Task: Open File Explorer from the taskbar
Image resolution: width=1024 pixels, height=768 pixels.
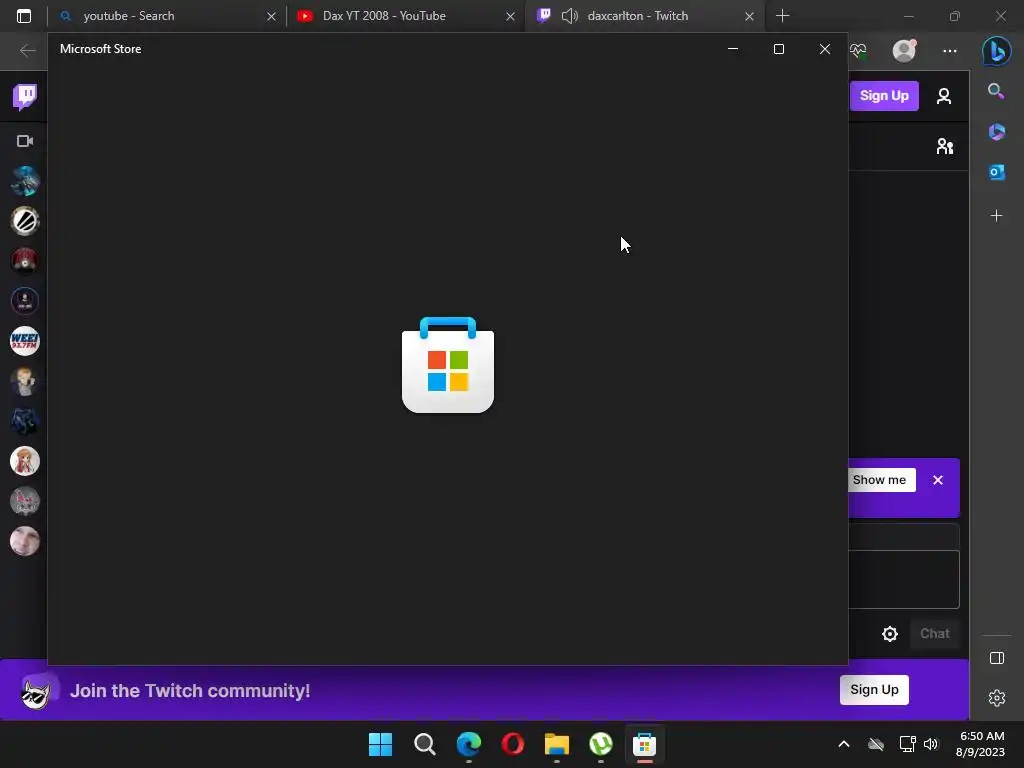Action: coord(556,744)
